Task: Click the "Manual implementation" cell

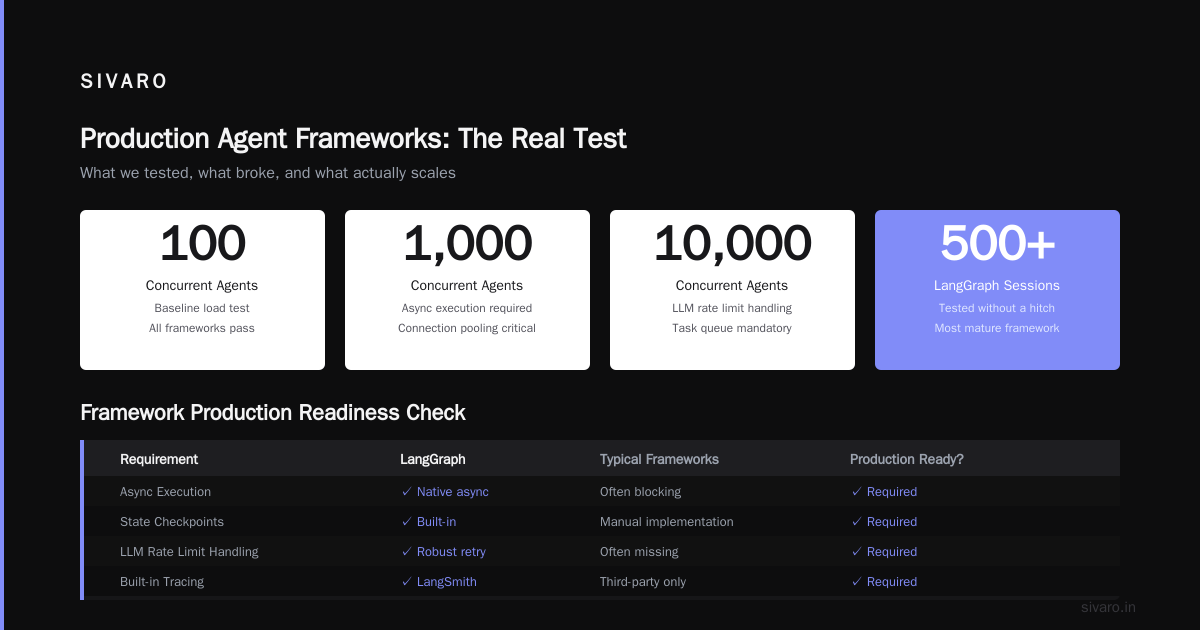Action: click(x=666, y=522)
